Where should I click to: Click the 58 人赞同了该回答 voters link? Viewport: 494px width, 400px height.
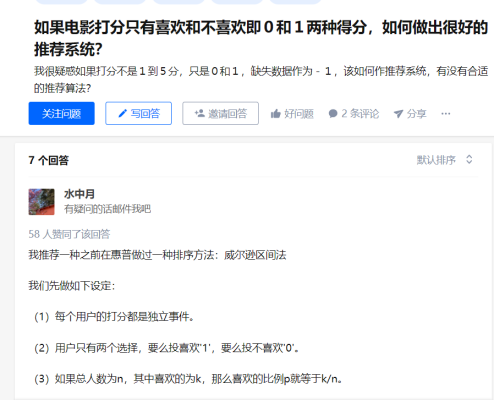69,234
